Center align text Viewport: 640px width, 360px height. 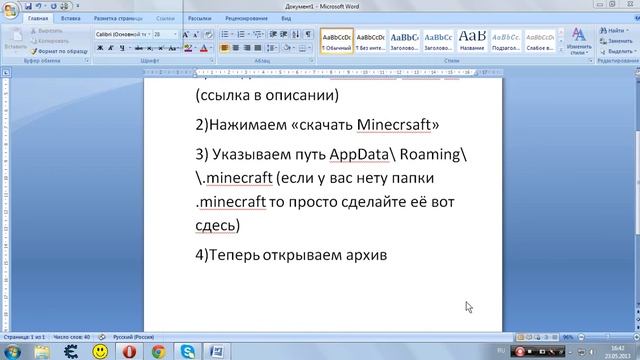coord(236,48)
